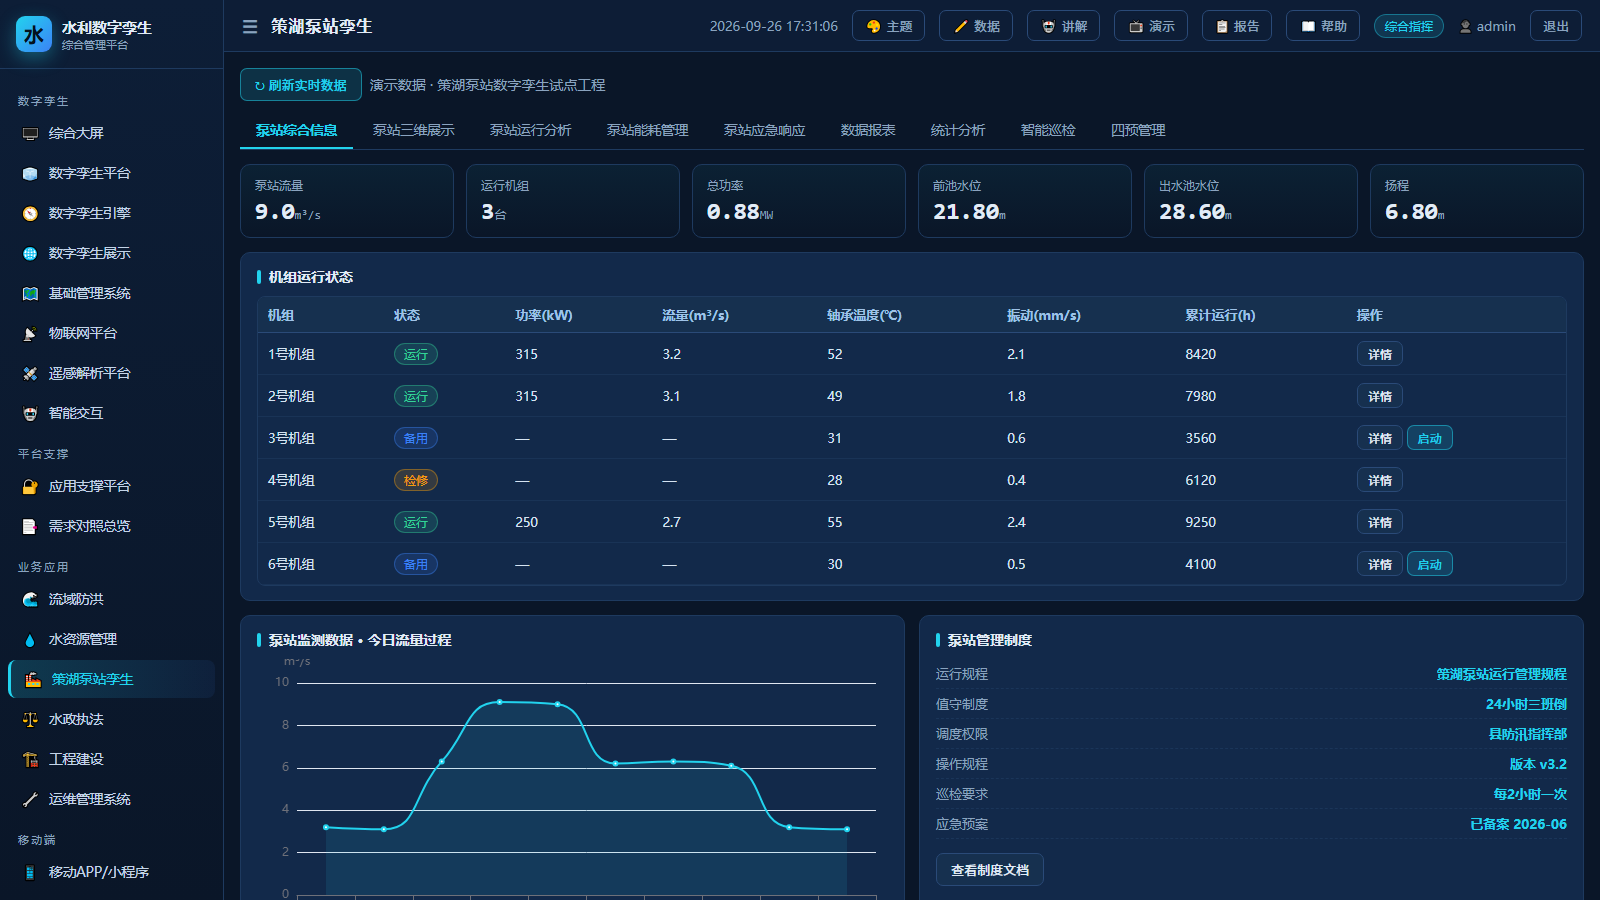Open 数字孪生平台 sidebar item
This screenshot has height=900, width=1600.
point(112,173)
